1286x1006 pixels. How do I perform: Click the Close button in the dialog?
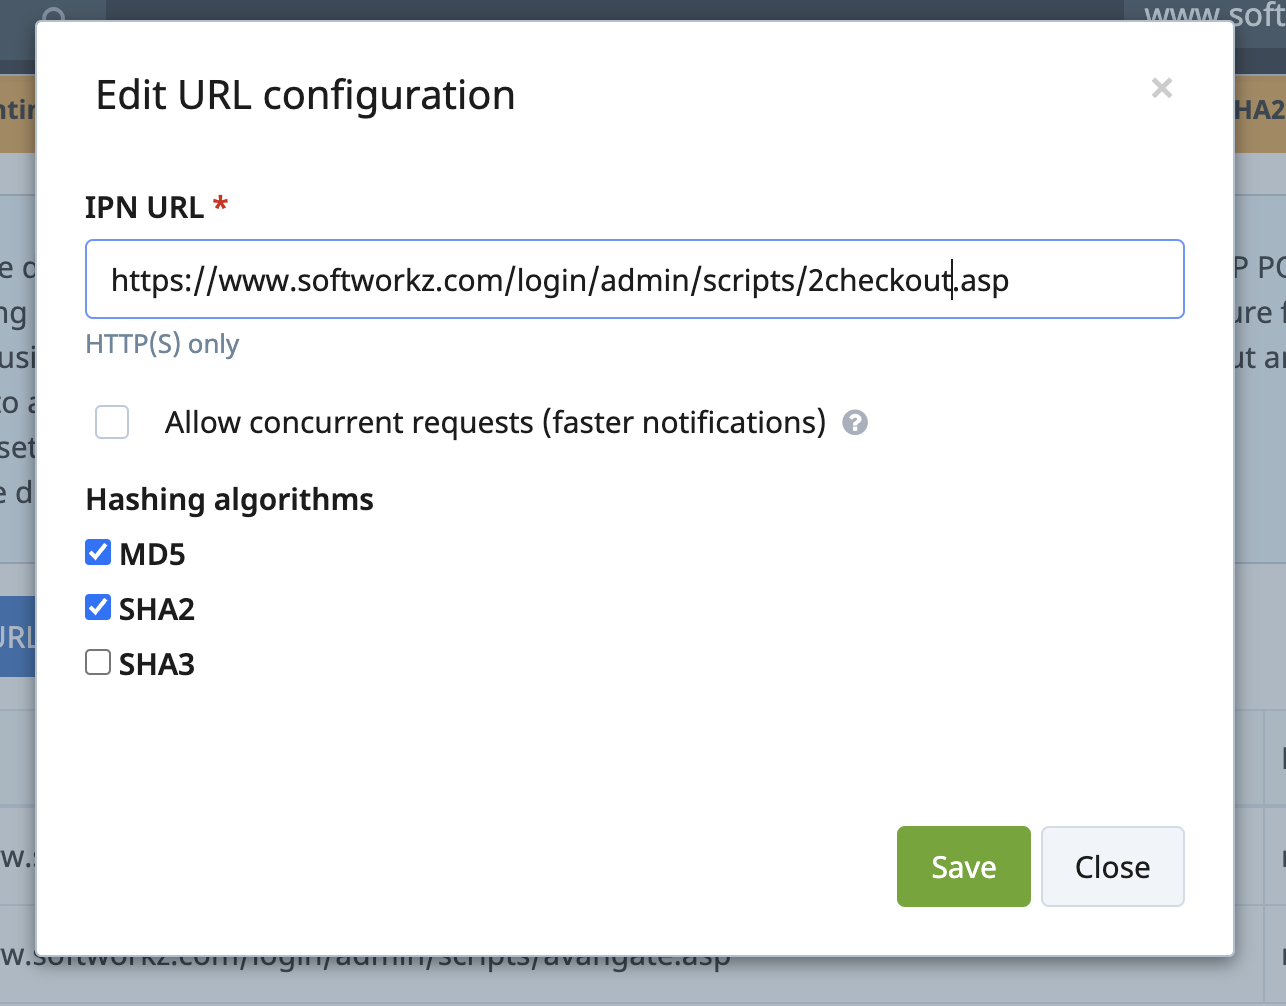[x=1112, y=866]
